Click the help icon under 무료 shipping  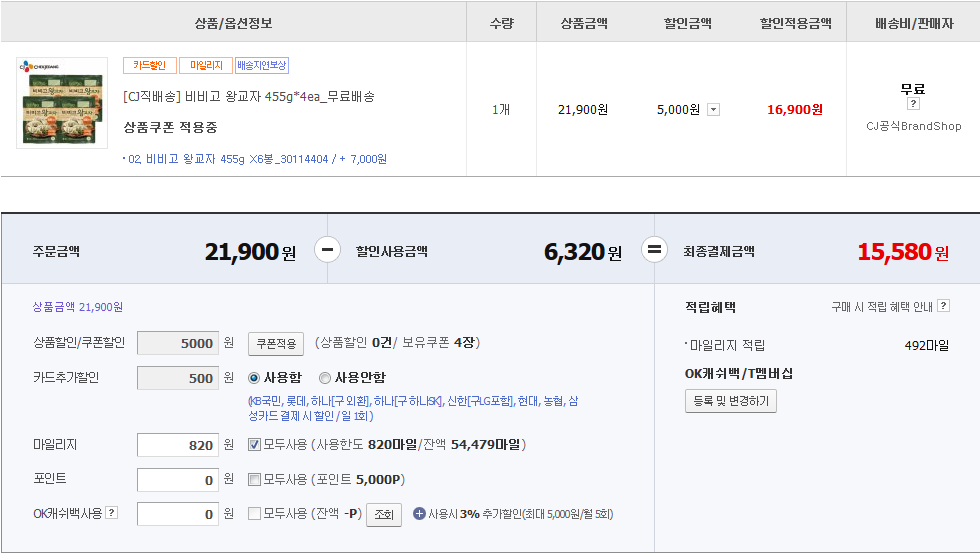[x=913, y=104]
